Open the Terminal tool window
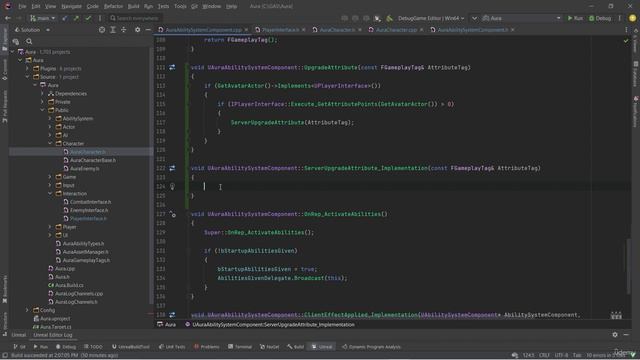 click(240, 347)
